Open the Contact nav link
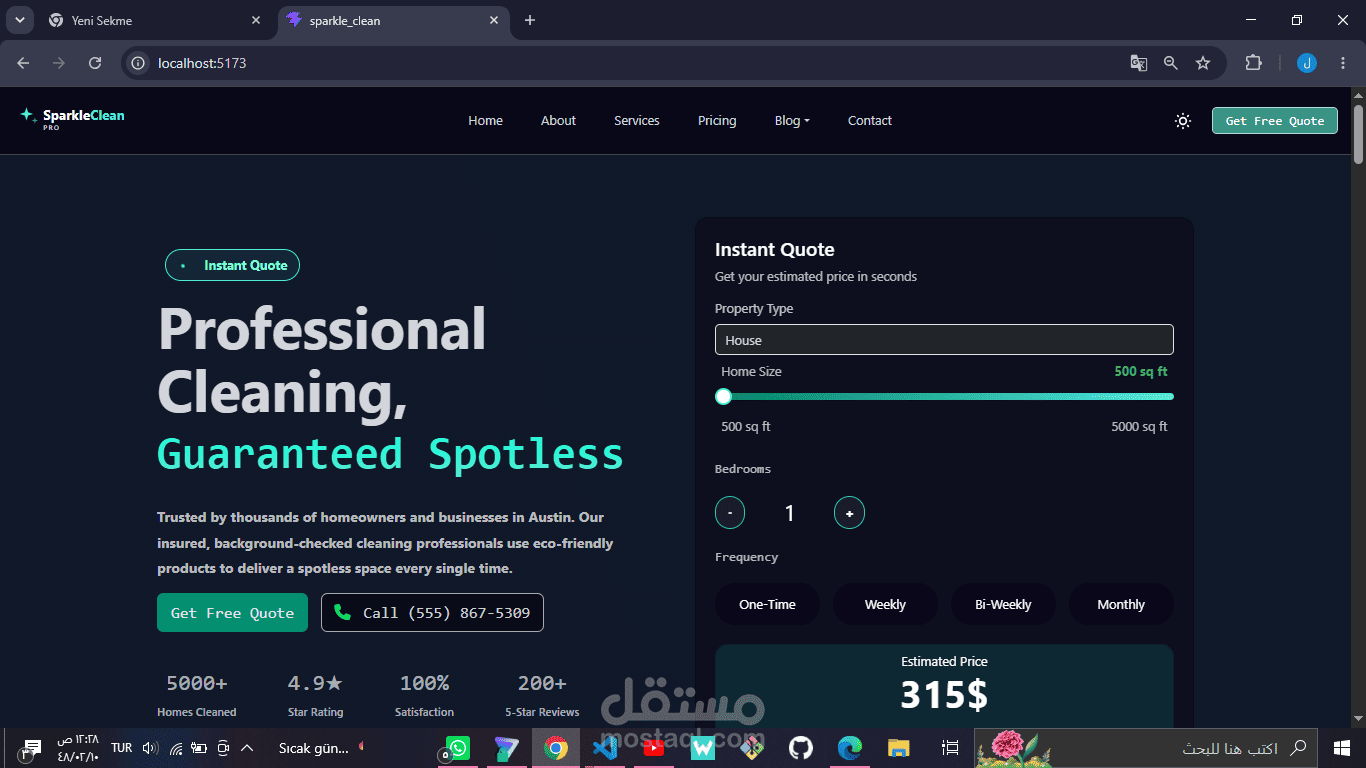Image resolution: width=1366 pixels, height=768 pixels. click(869, 121)
